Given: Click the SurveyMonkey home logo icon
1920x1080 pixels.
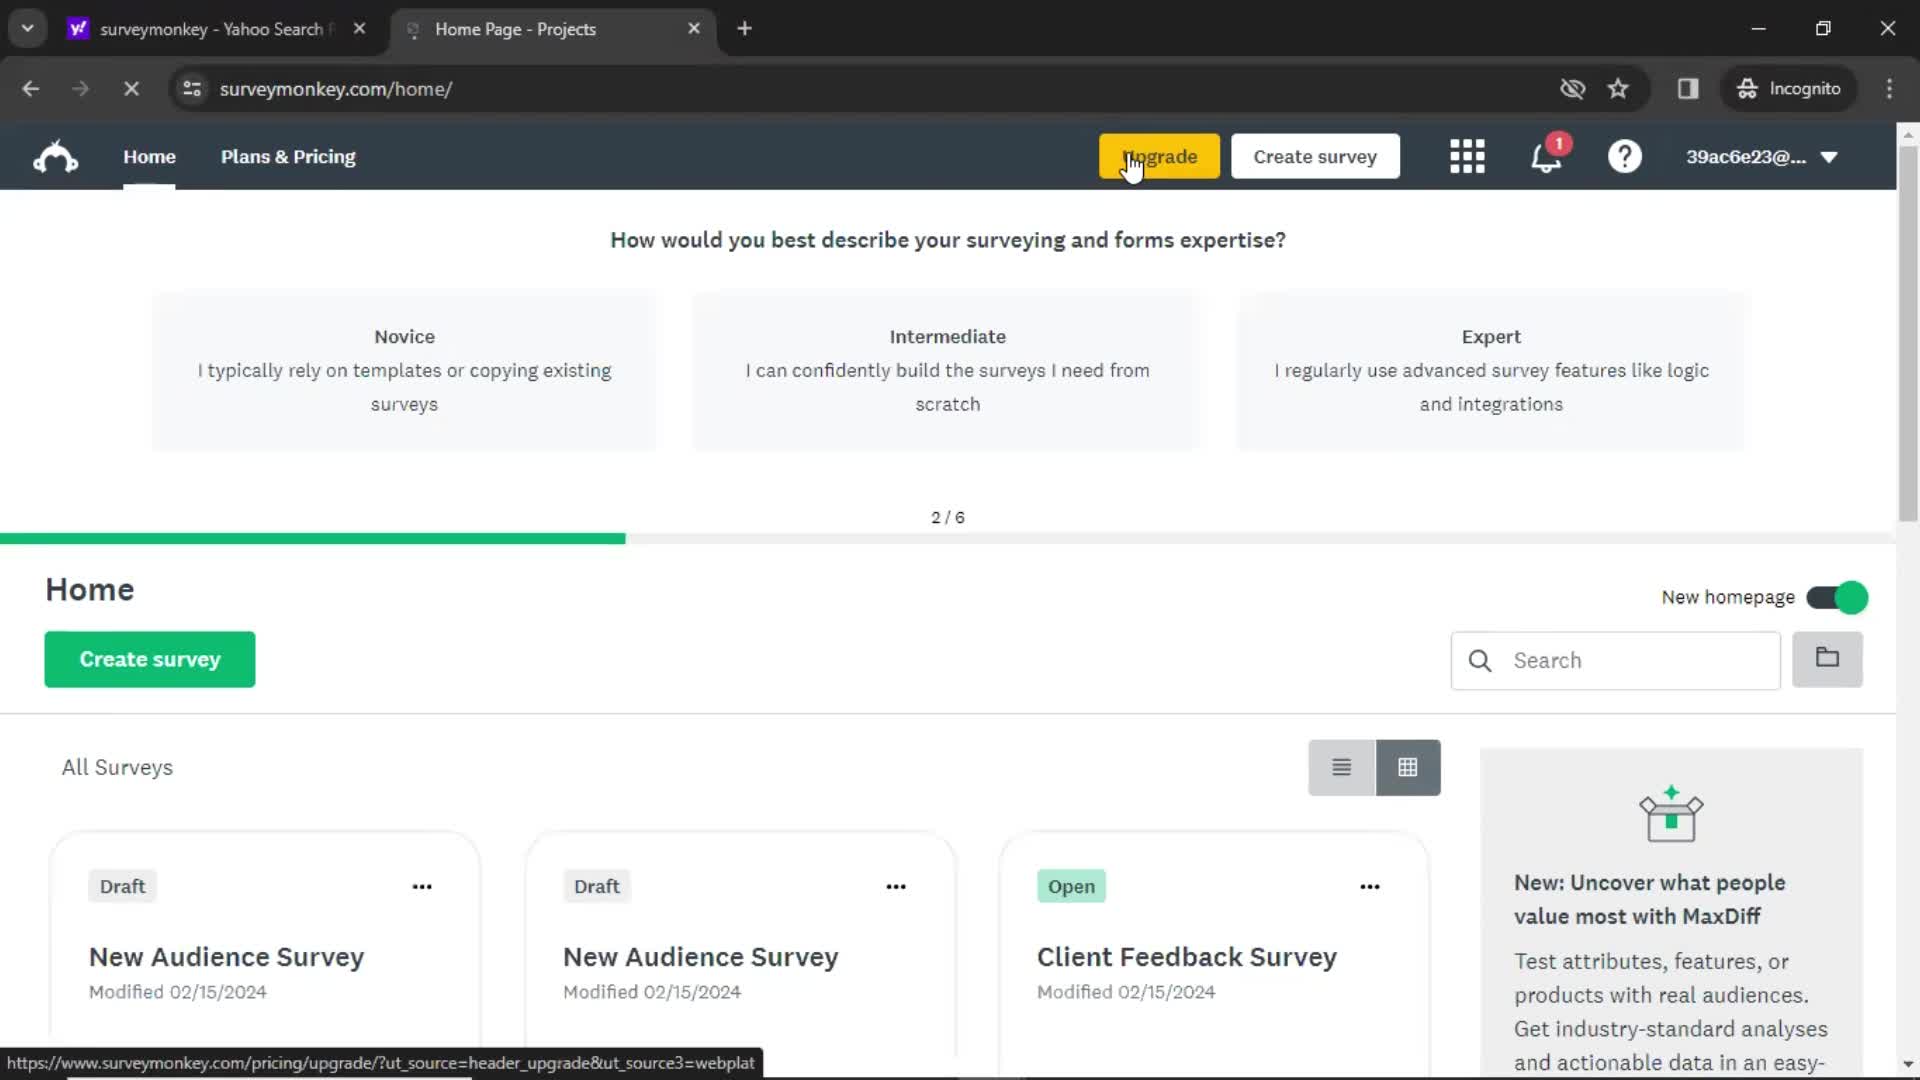Looking at the screenshot, I should (54, 156).
